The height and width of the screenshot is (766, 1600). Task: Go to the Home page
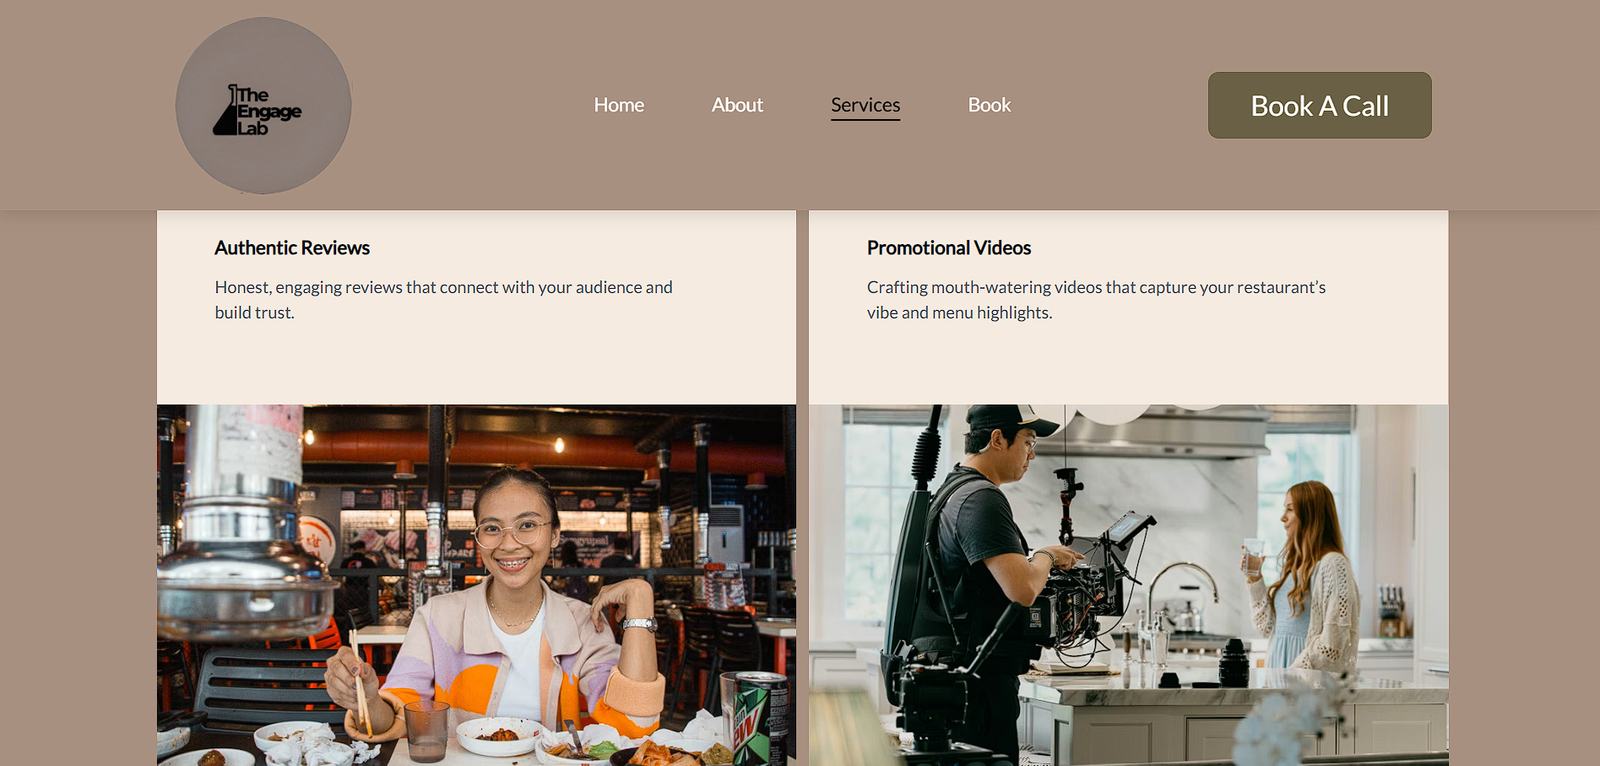pyautogui.click(x=619, y=105)
